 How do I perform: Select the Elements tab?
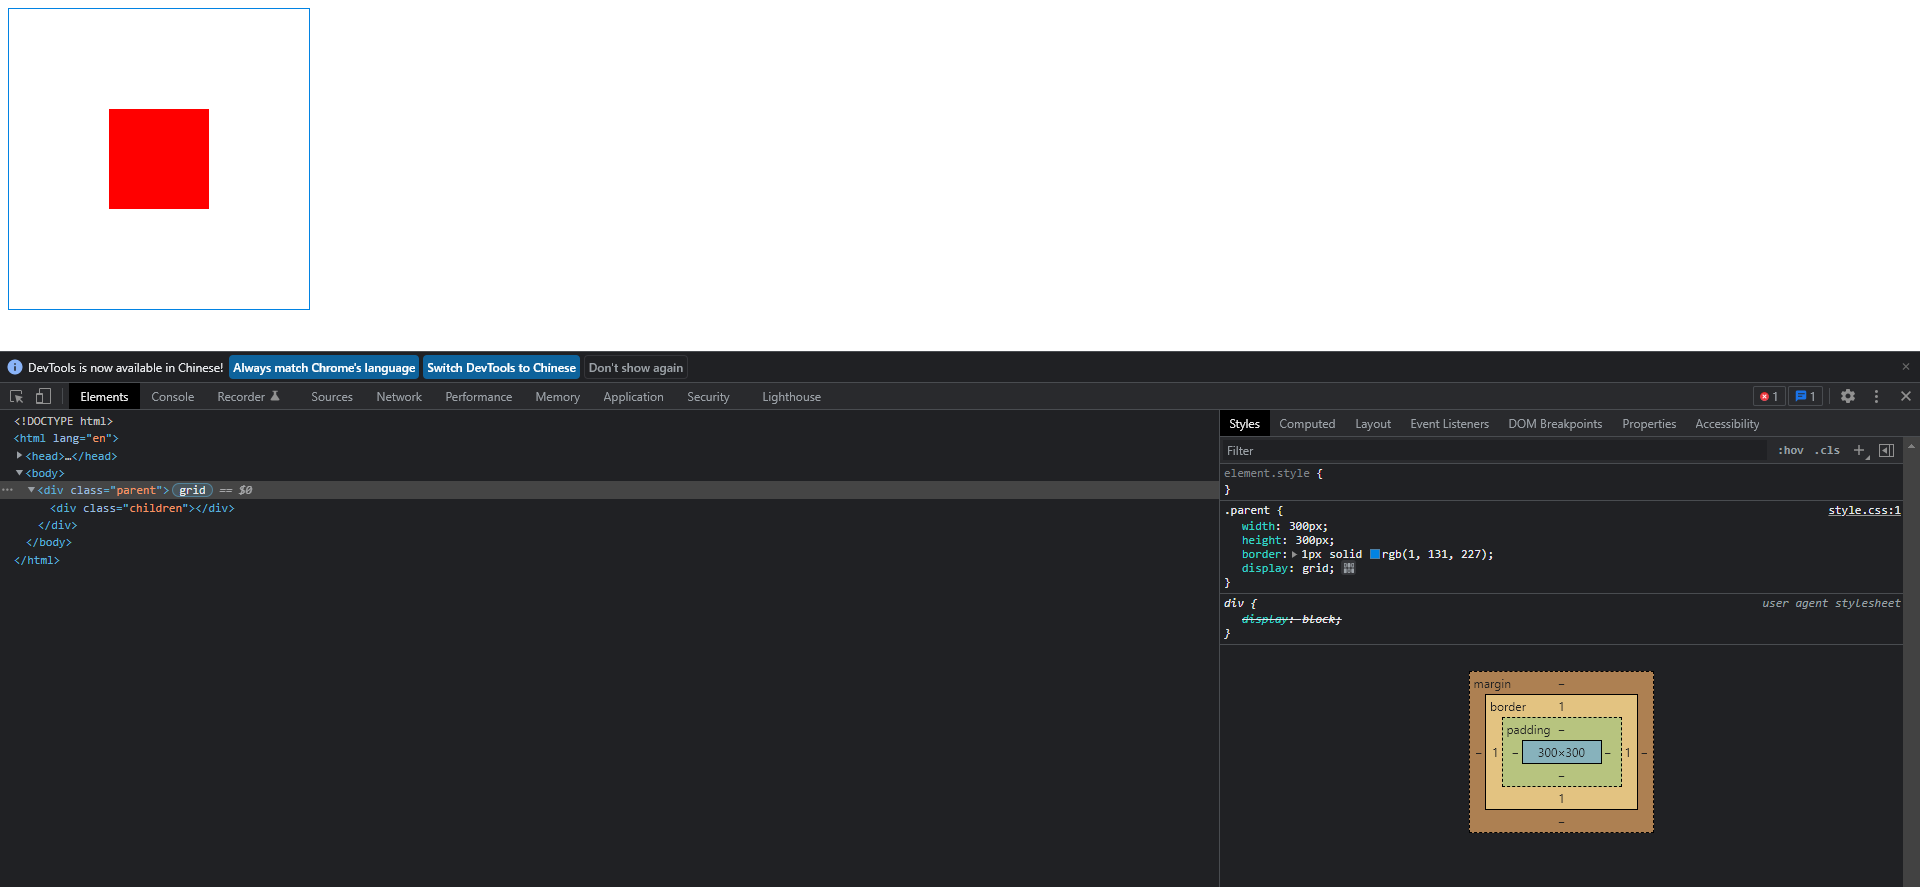[104, 396]
